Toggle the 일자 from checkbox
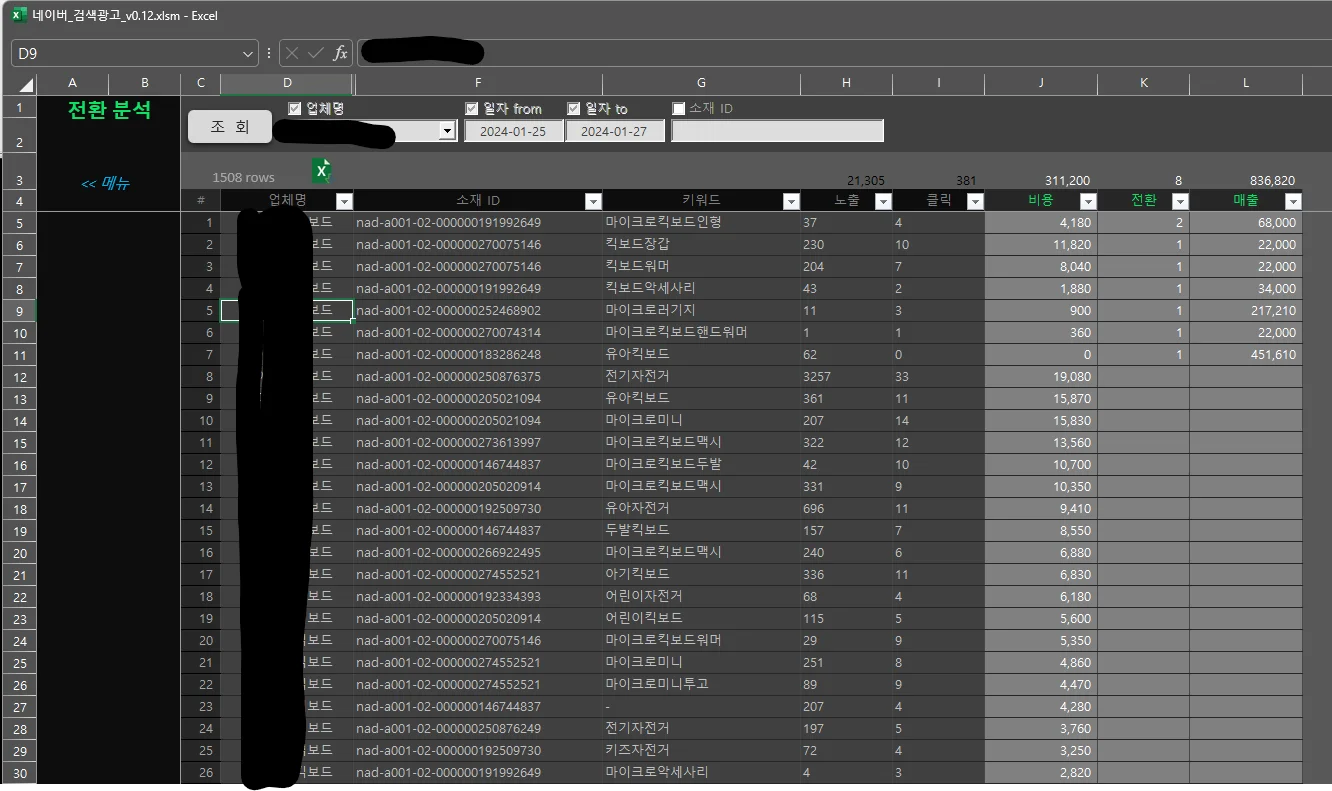Viewport: 1332px width, 791px height. click(472, 108)
